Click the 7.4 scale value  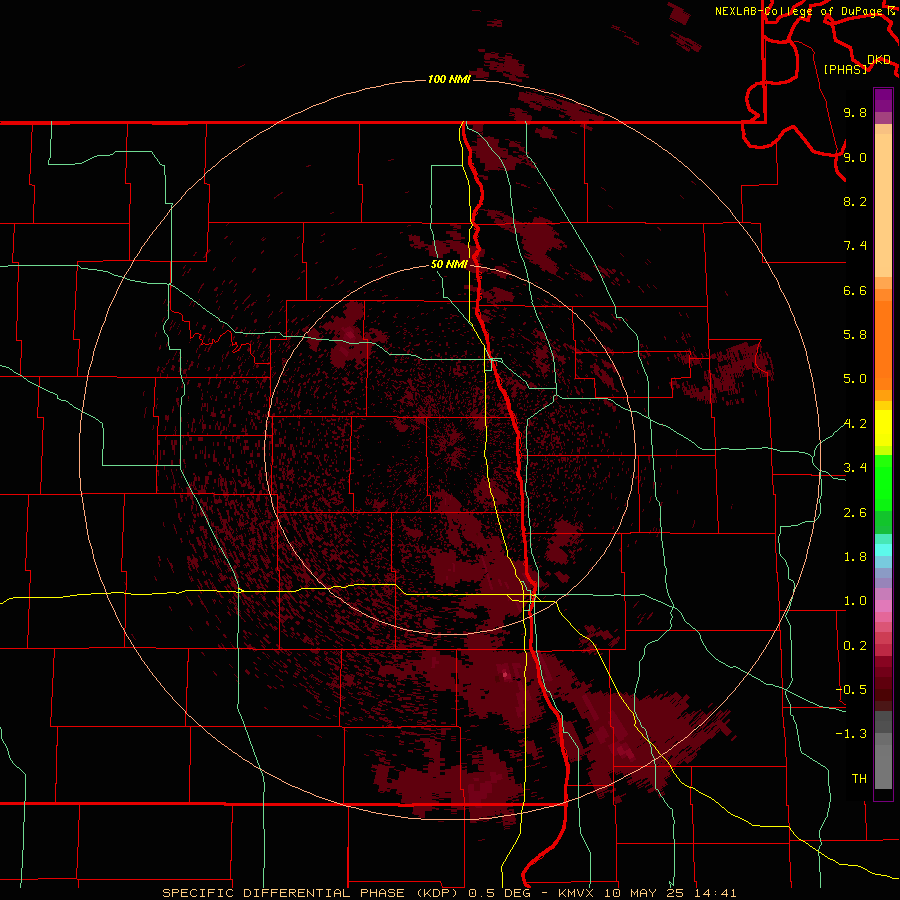tap(855, 246)
